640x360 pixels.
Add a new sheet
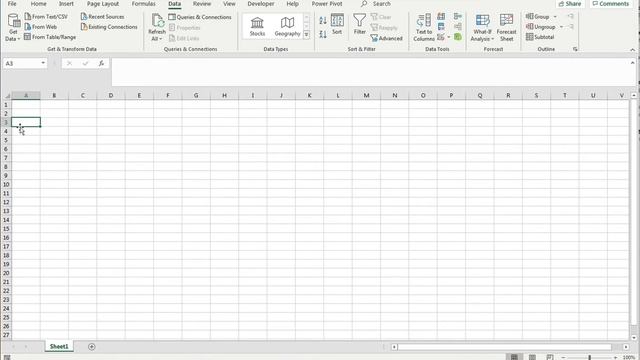click(x=91, y=347)
